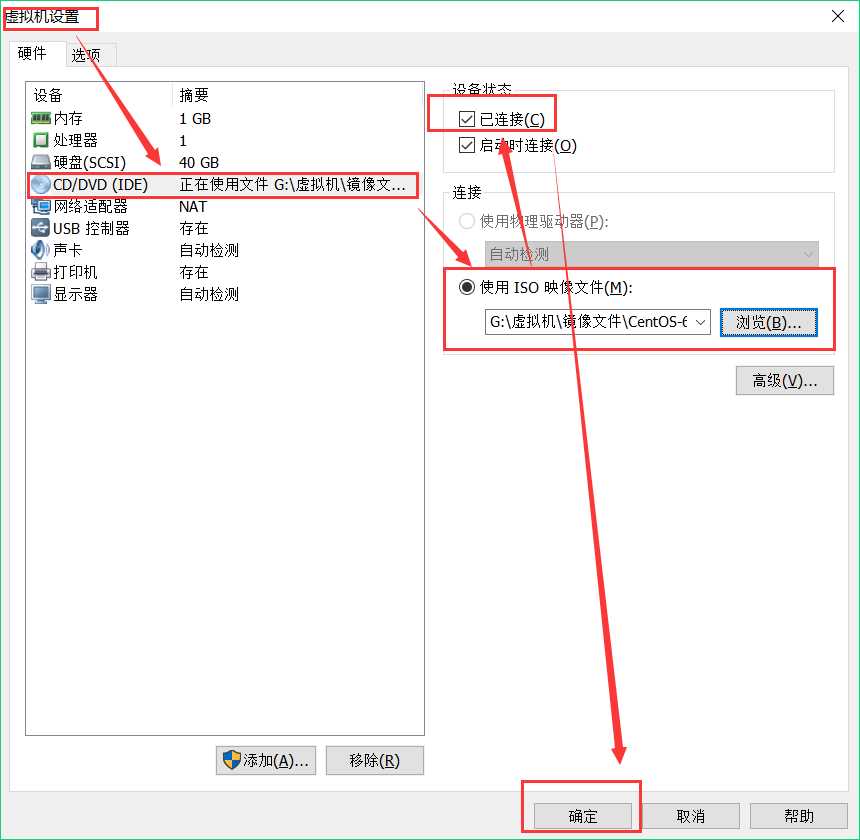This screenshot has height=840, width=860.
Task: Toggle the 启动时连接(O) checkbox
Action: click(x=467, y=145)
